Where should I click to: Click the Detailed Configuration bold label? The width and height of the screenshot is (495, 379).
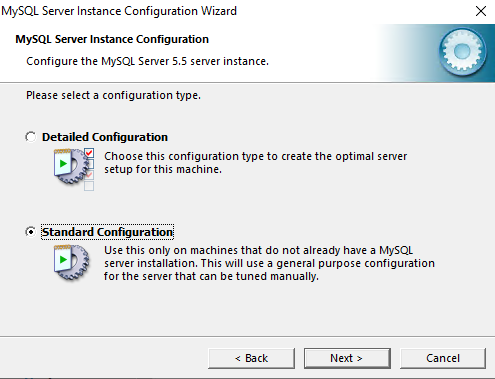tap(105, 137)
